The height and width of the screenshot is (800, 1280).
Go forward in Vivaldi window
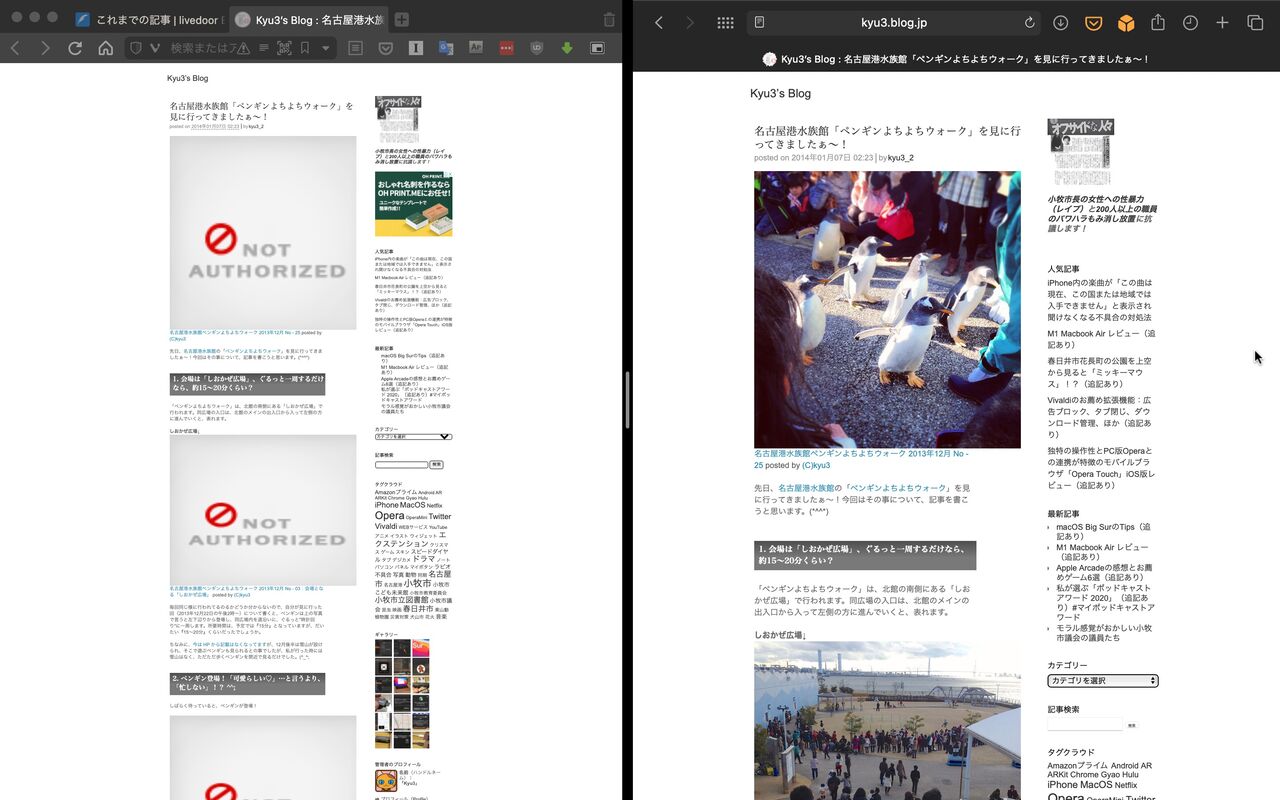coord(45,48)
